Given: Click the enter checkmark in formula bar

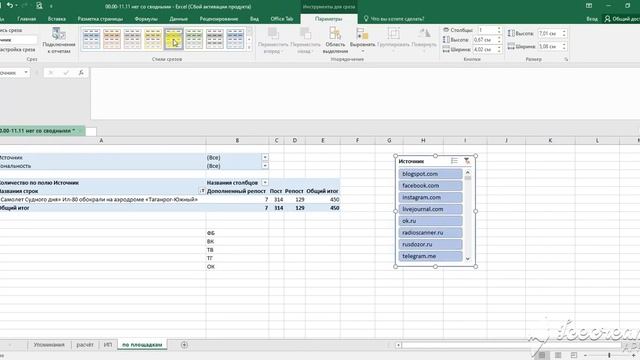Looking at the screenshot, I should click(66, 73).
